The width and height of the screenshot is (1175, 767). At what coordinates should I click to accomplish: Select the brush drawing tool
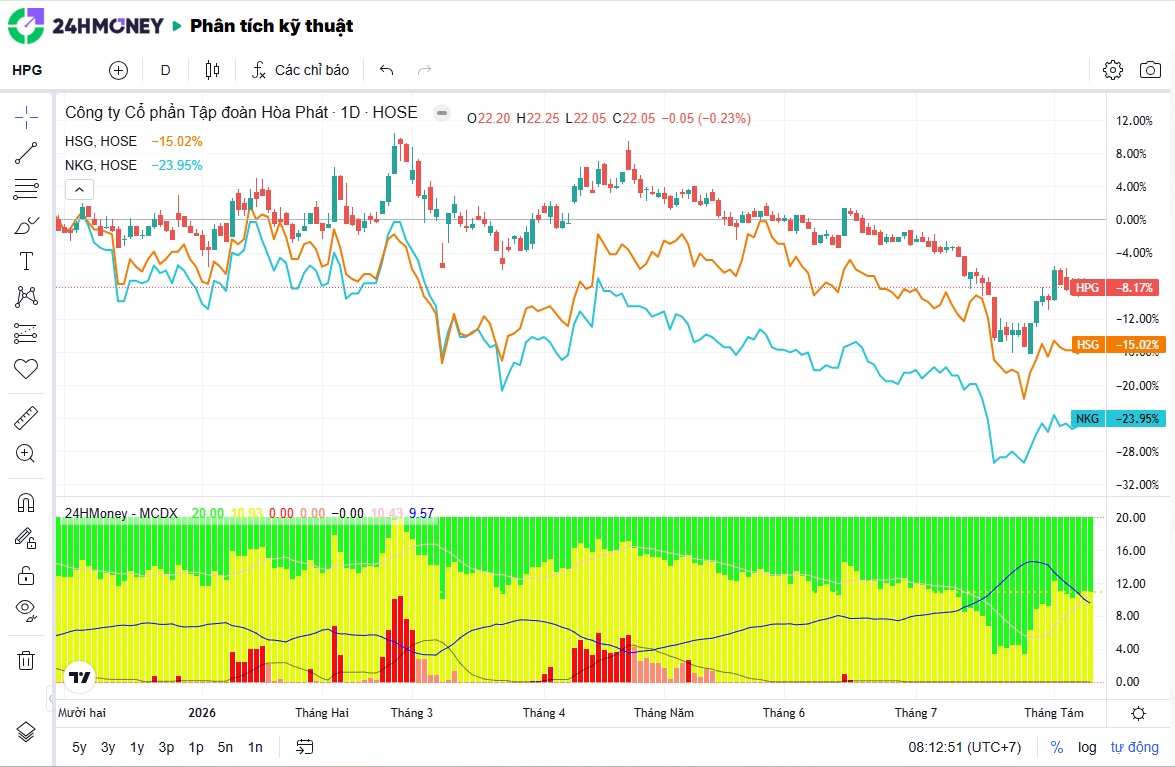(26, 225)
